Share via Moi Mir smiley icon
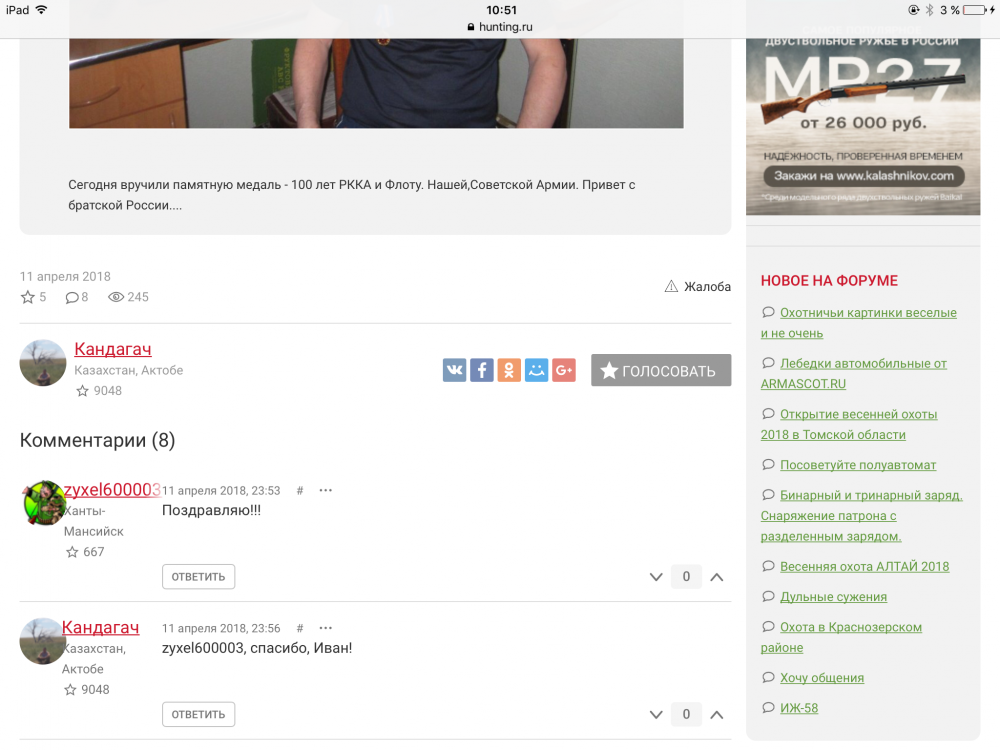1000x750 pixels. [536, 370]
